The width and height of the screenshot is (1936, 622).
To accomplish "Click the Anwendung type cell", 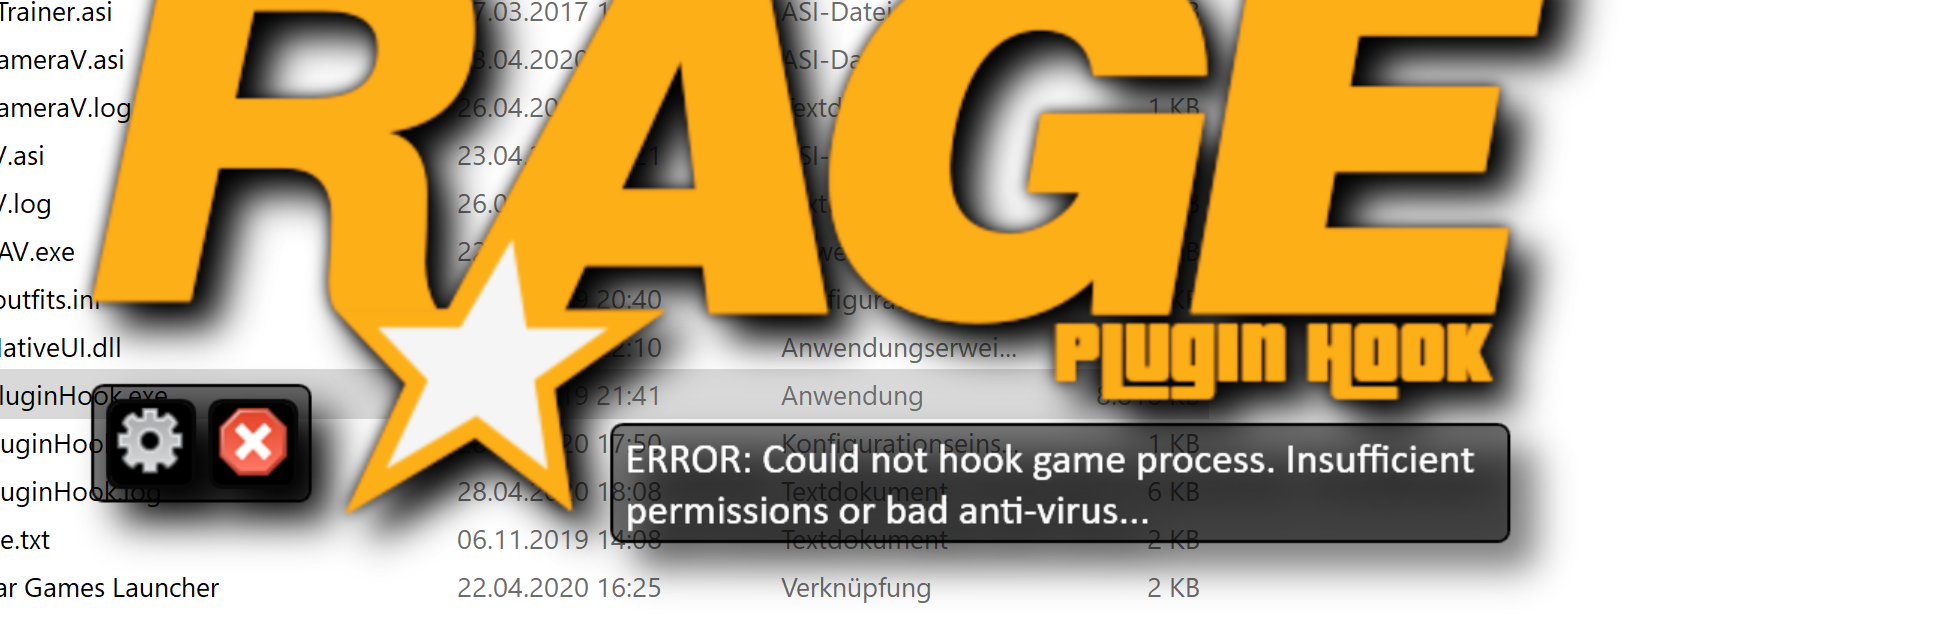I will (x=852, y=396).
